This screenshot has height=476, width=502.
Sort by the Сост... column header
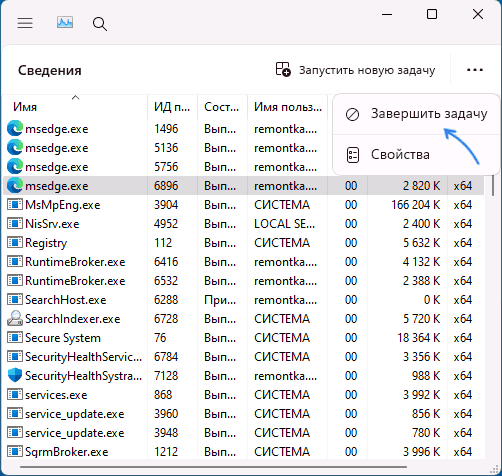(222, 107)
